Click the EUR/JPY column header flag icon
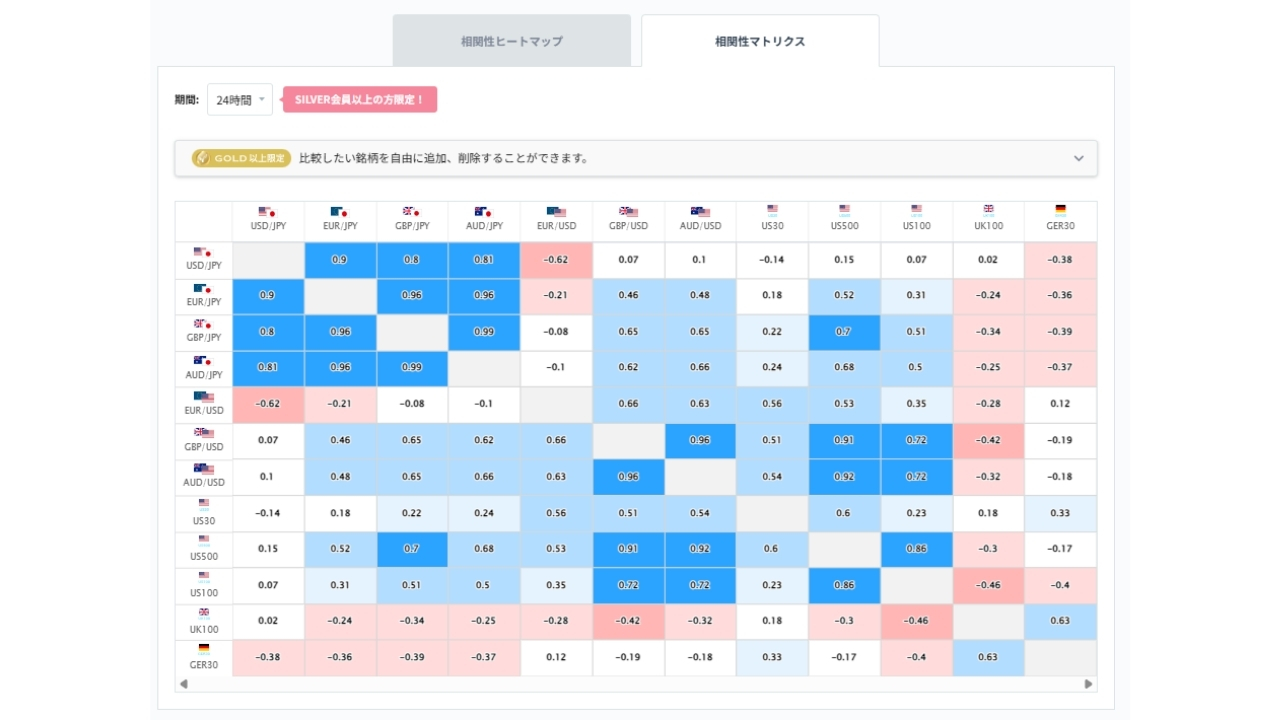Screen dimensions: 1280x720 340,212
